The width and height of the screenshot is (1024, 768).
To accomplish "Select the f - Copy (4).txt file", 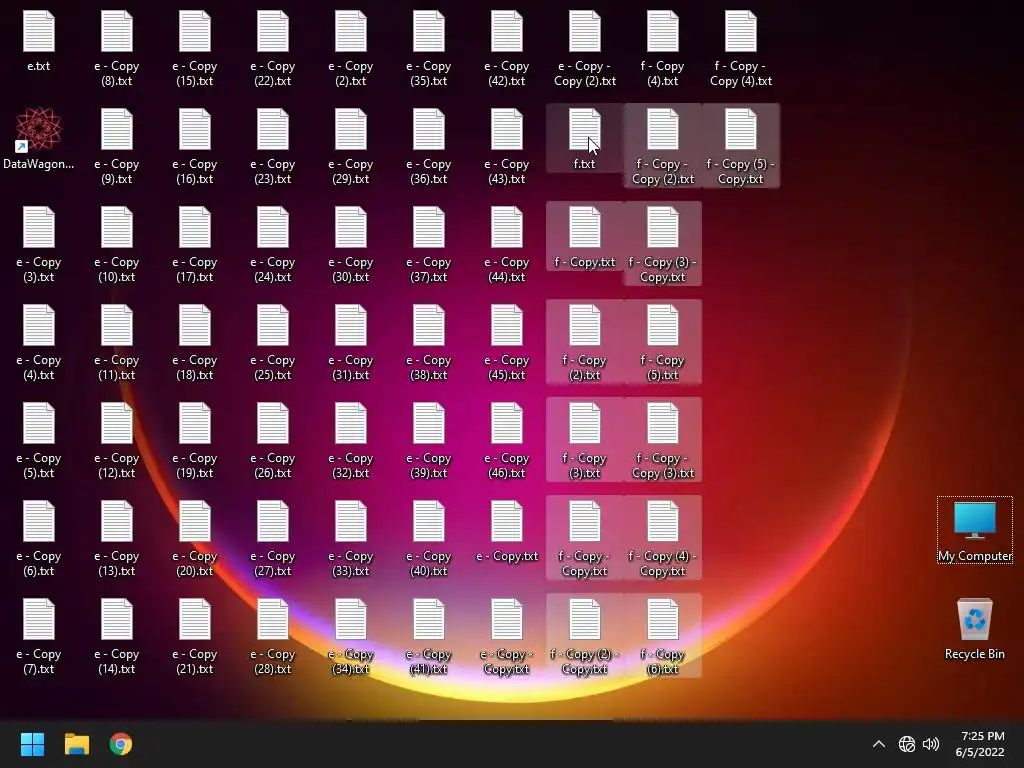I will coord(662,48).
